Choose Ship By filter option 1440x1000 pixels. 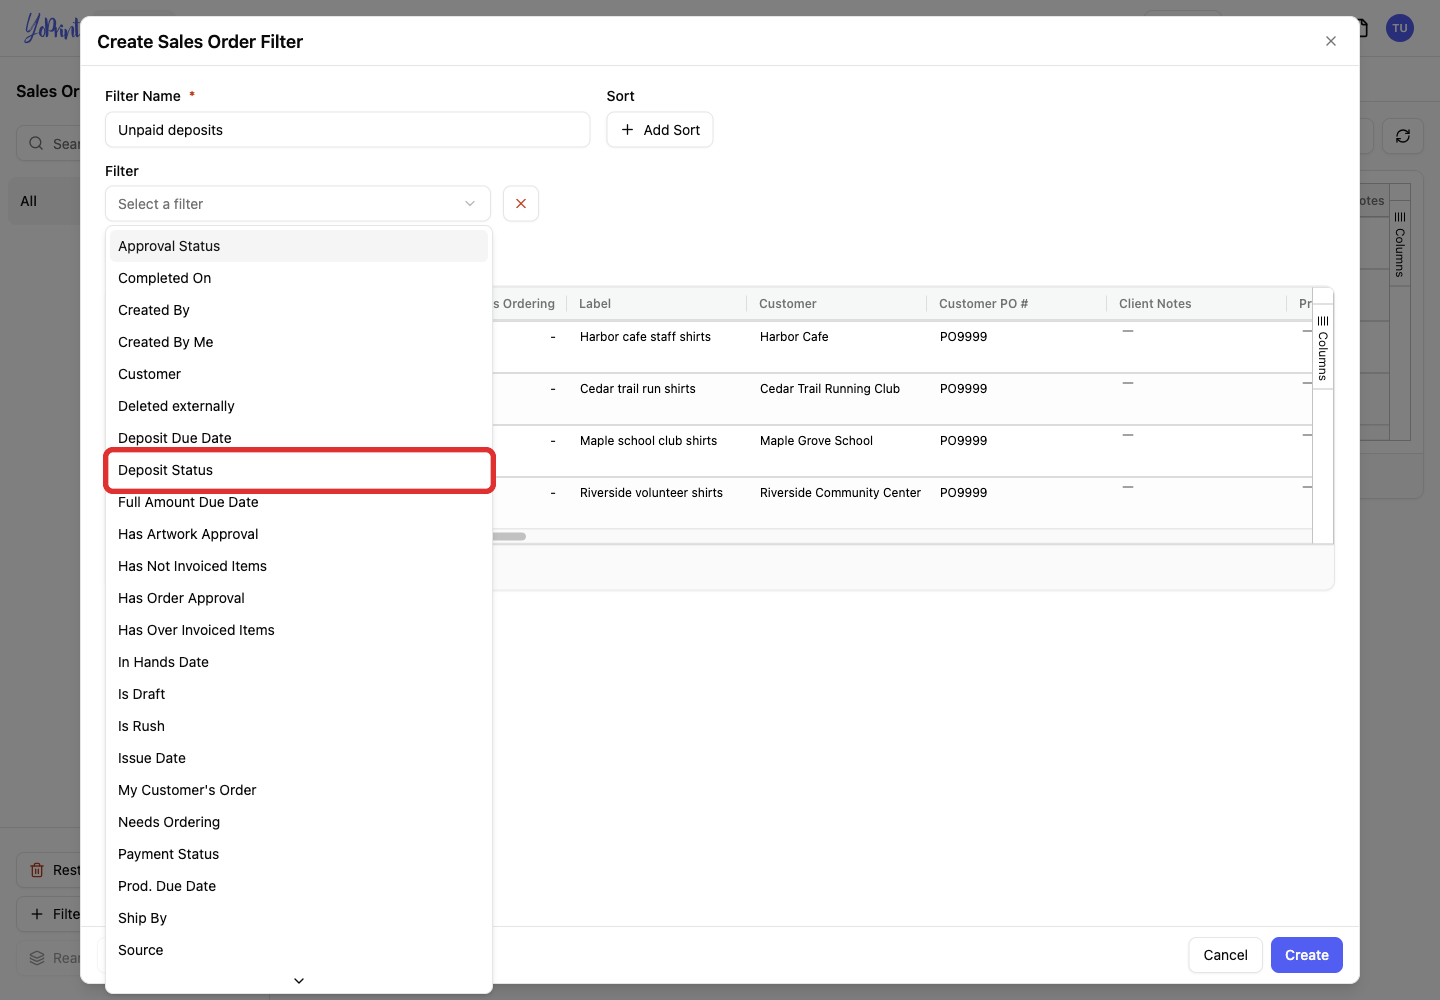(x=299, y=918)
